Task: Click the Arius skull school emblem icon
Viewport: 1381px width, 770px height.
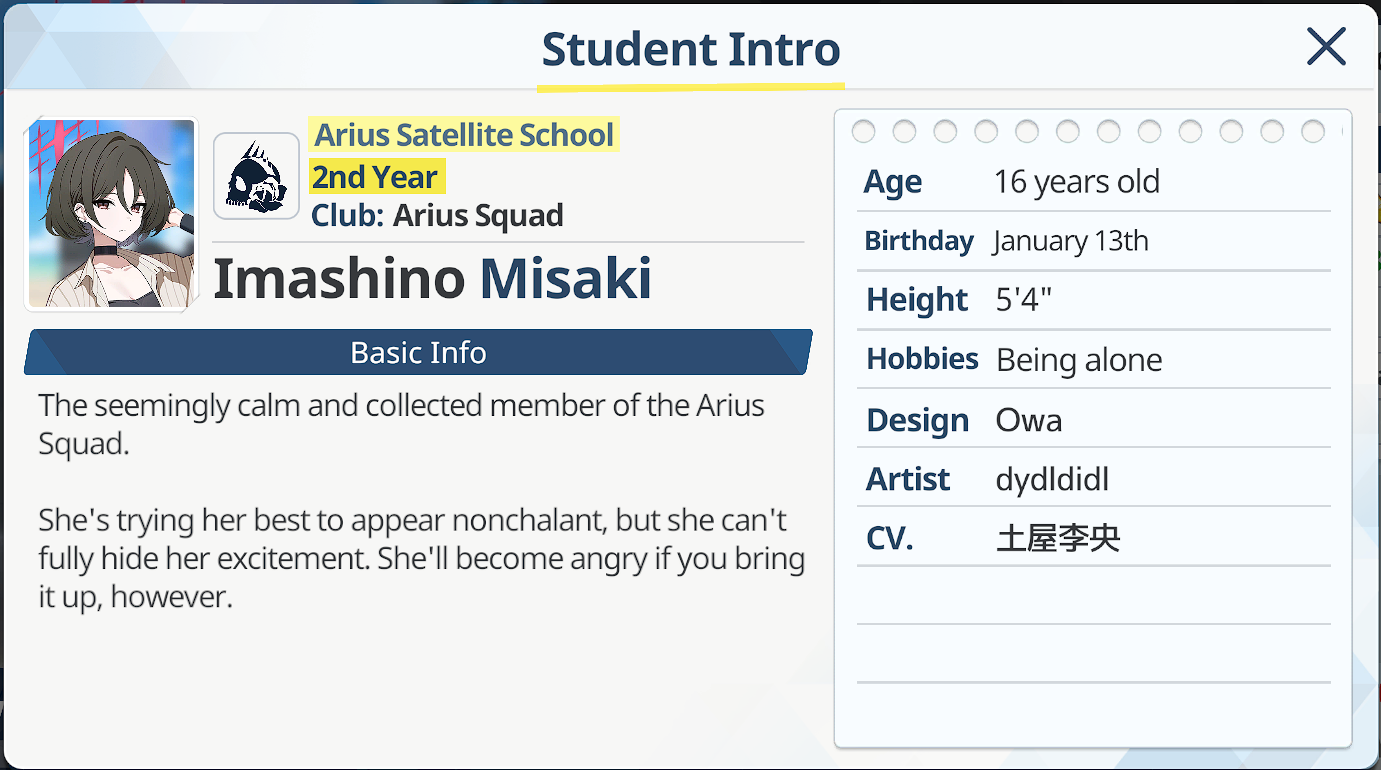Action: click(x=256, y=177)
